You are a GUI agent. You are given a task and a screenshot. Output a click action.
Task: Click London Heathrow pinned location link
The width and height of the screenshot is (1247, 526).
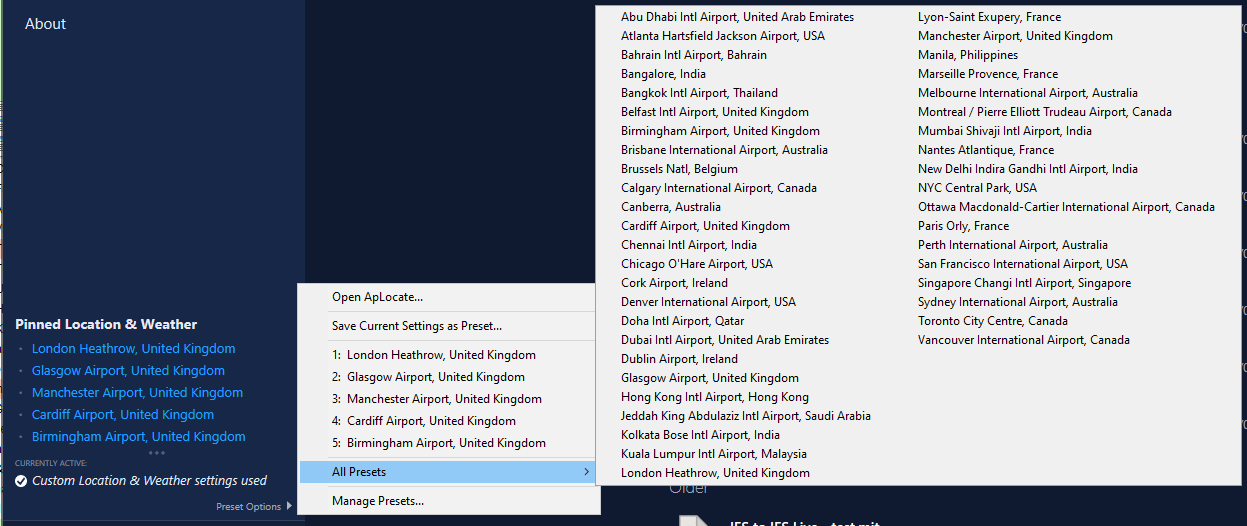coord(133,349)
